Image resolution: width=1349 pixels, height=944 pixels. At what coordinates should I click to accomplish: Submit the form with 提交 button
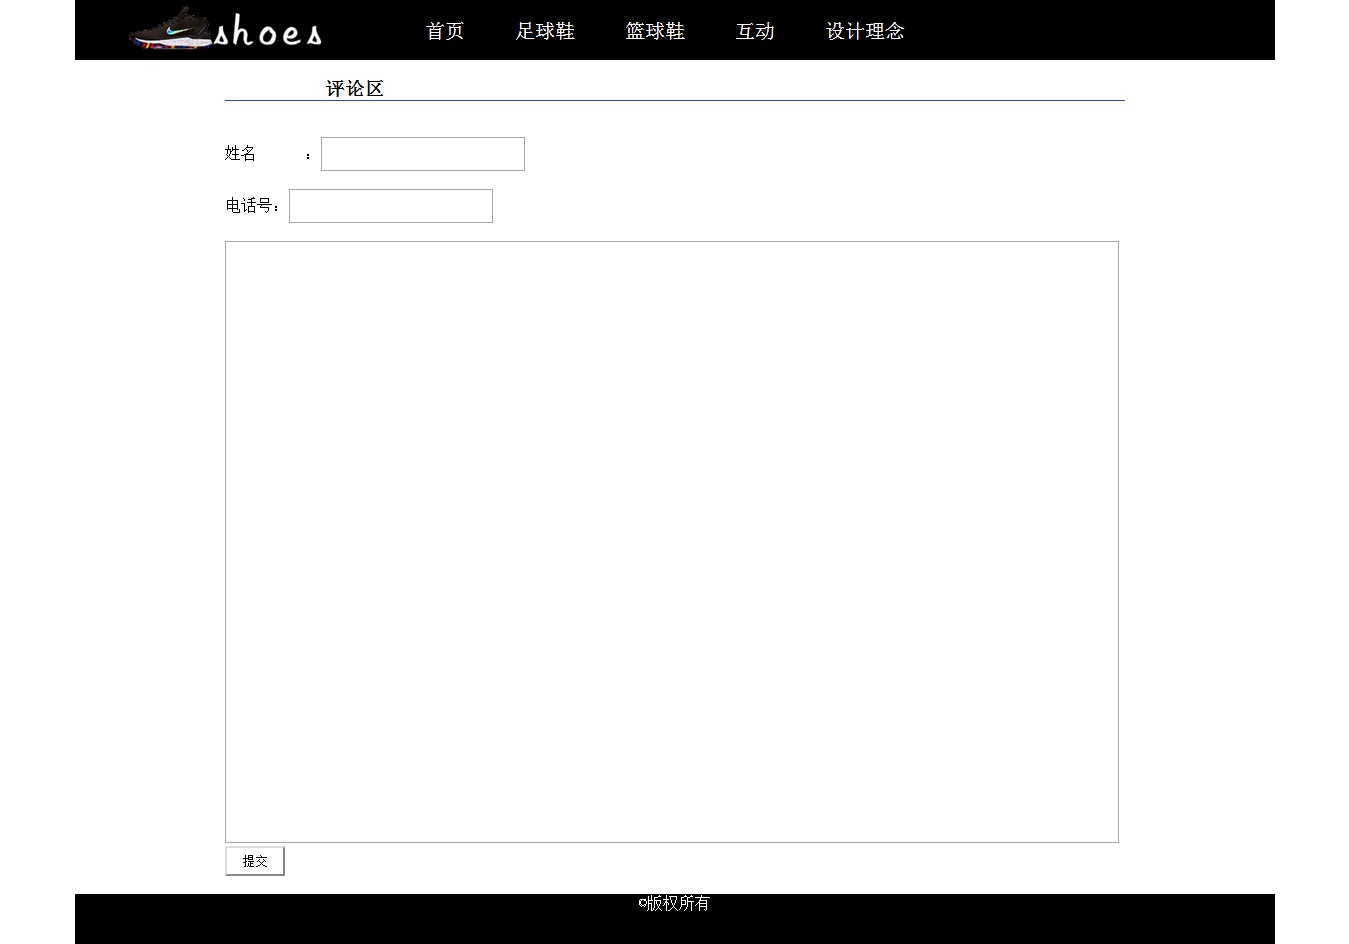click(x=255, y=861)
